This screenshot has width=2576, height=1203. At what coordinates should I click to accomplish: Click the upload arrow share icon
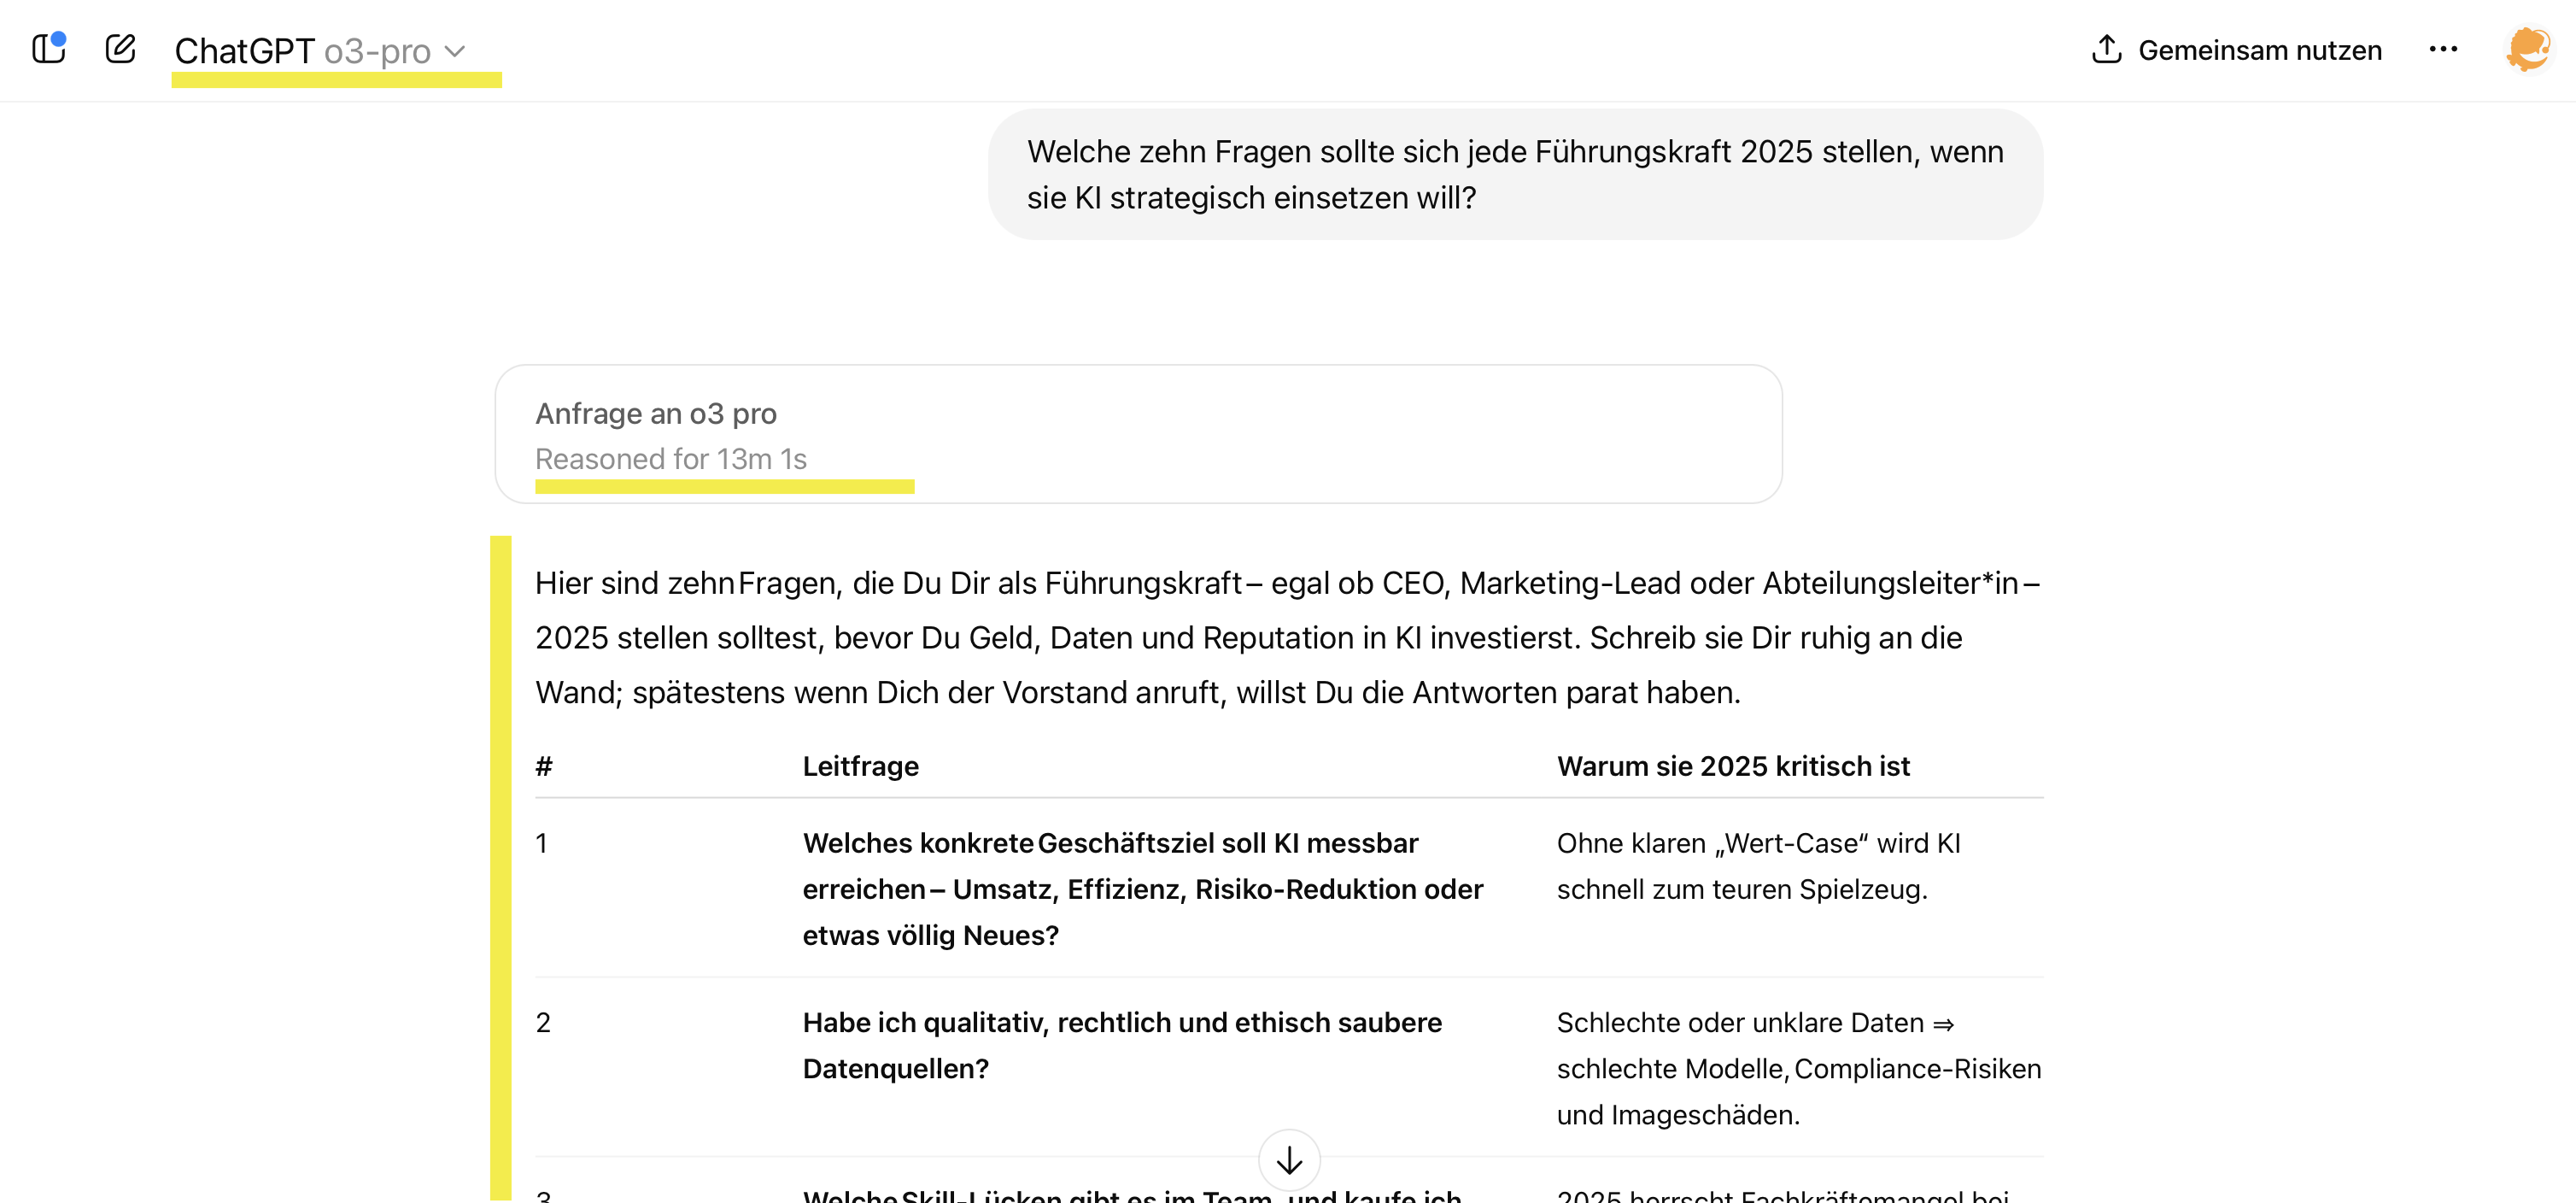(x=2108, y=48)
